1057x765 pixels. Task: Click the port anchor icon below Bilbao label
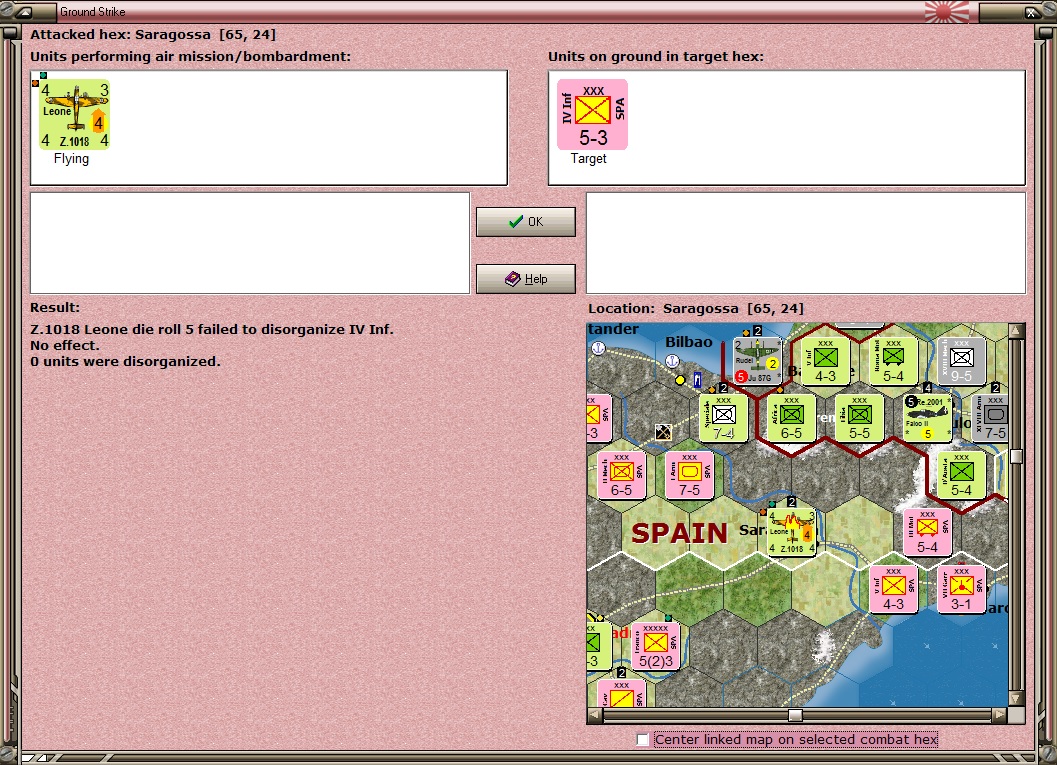click(672, 361)
